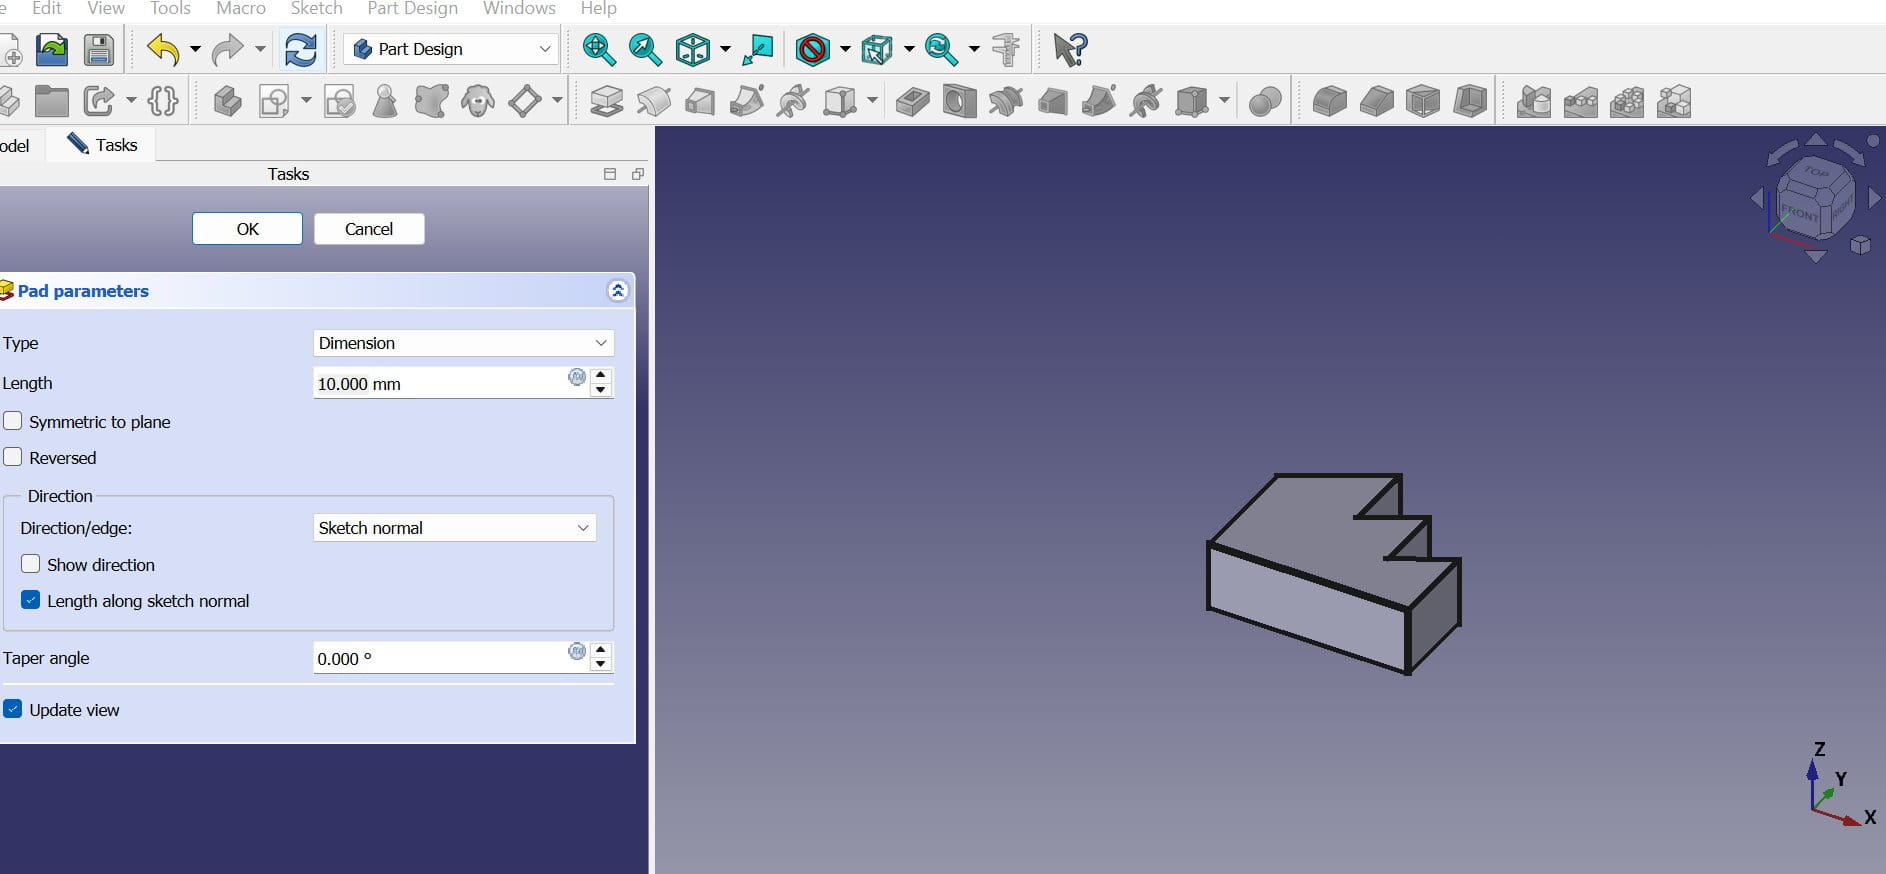Open the Part Design workbench selector
The width and height of the screenshot is (1886, 874).
point(452,49)
